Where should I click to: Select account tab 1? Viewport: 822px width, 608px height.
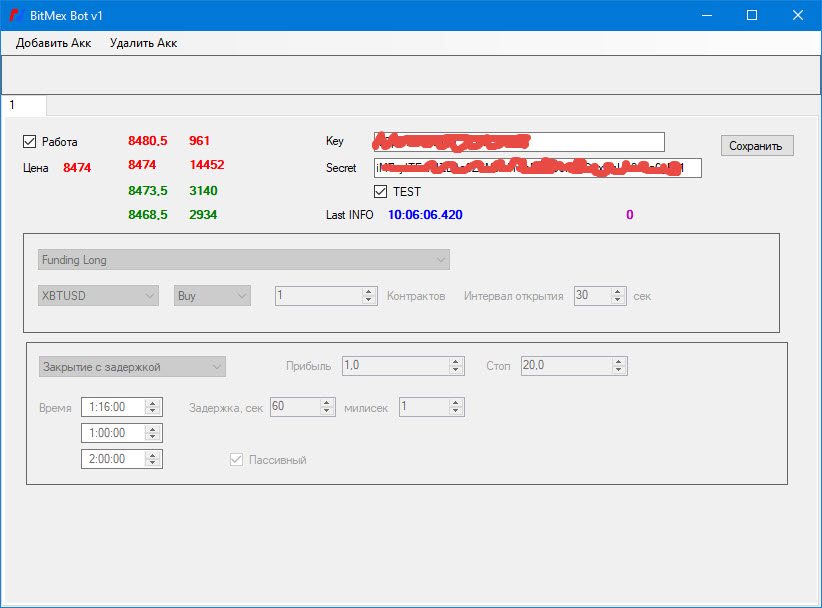click(x=24, y=105)
